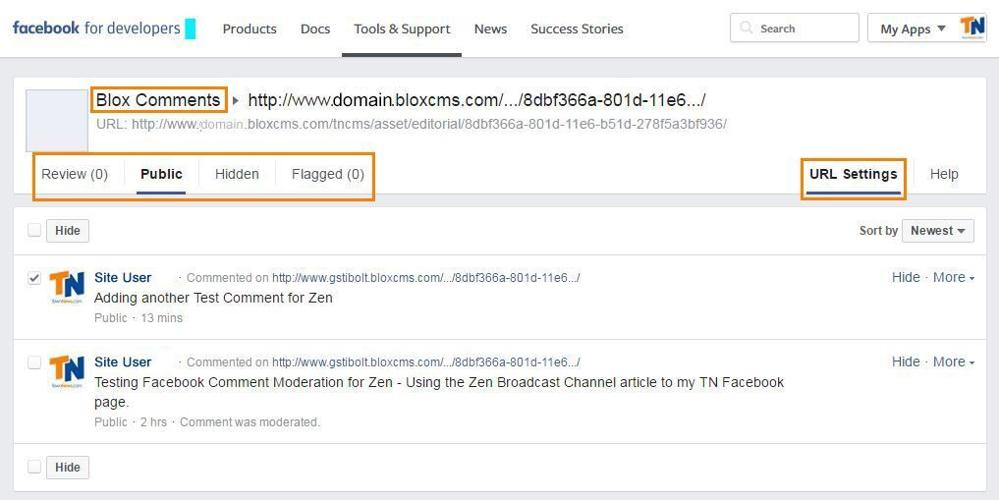Open the Tools & Support menu
Image resolution: width=999 pixels, height=500 pixels.
402,29
